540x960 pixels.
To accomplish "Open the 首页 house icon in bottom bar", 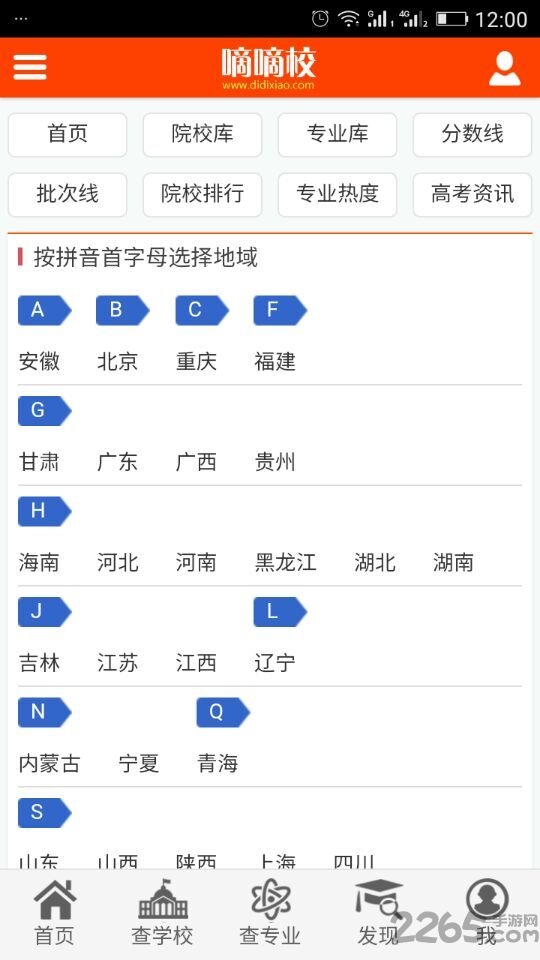I will 54,900.
